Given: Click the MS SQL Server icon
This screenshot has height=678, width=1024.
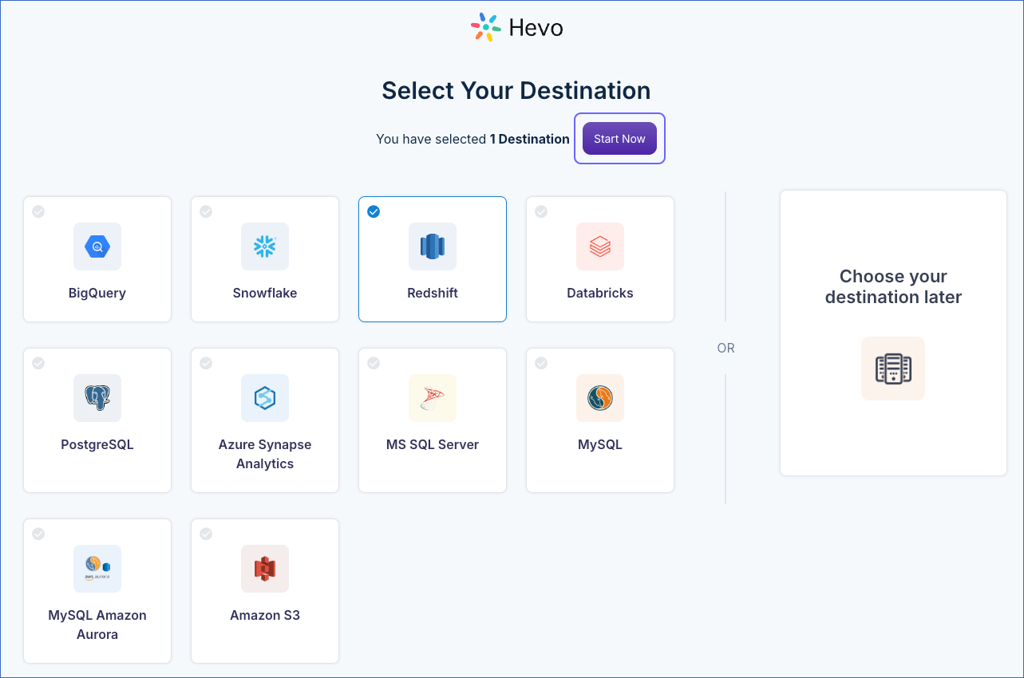Looking at the screenshot, I should [x=432, y=398].
